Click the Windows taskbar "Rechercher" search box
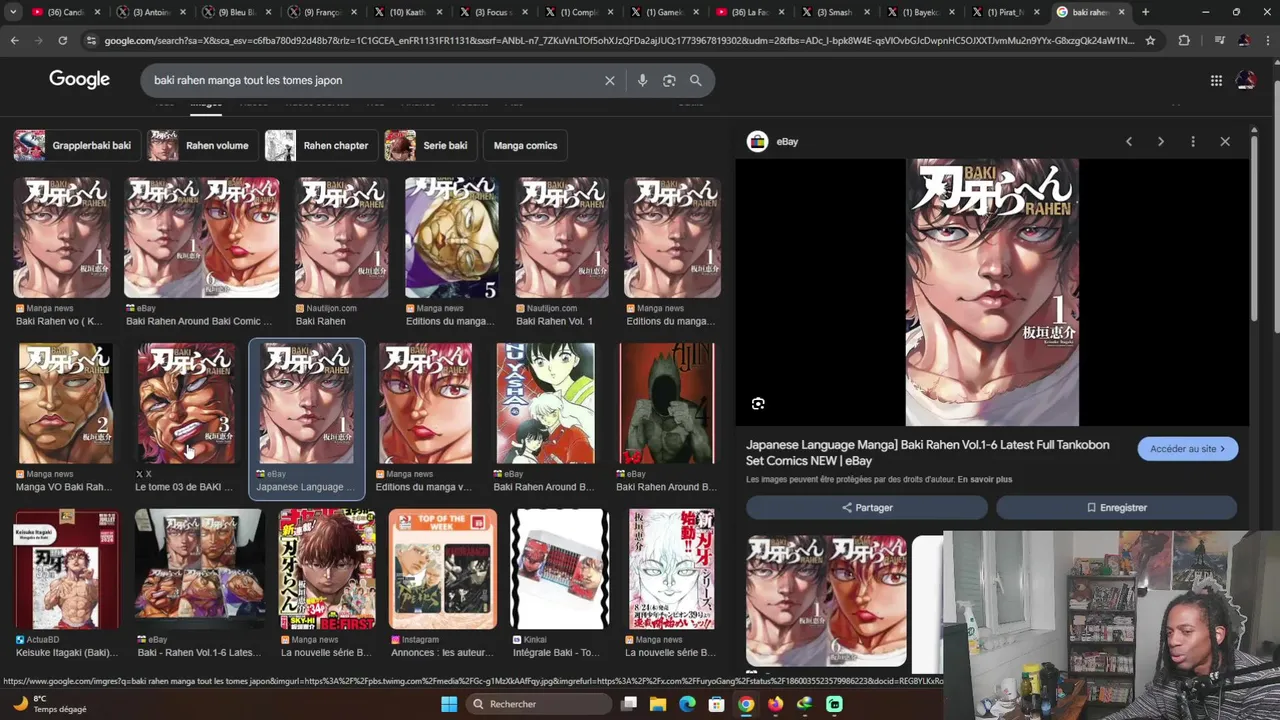 tap(540, 704)
